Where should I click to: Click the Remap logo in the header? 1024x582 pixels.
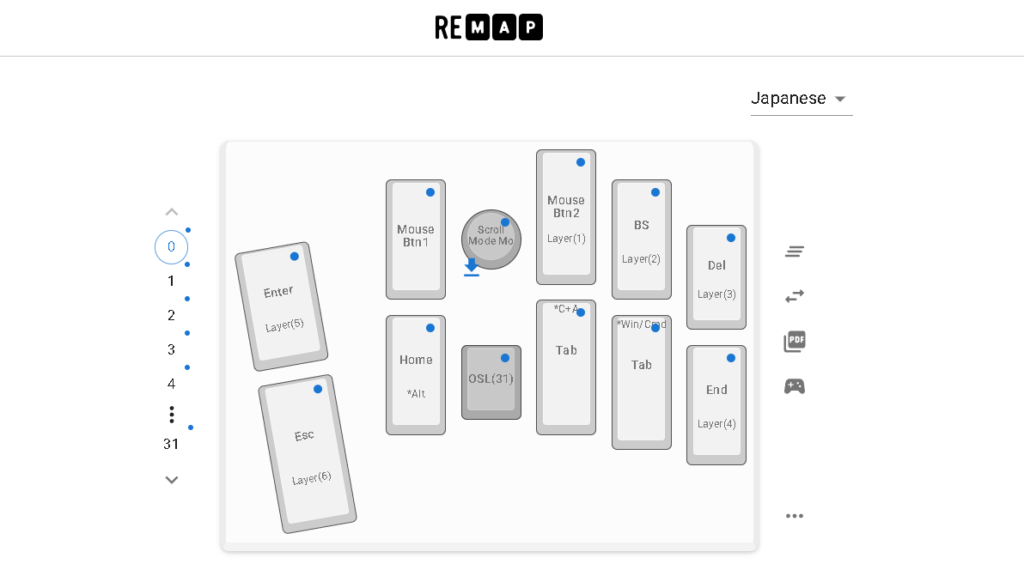tap(488, 27)
